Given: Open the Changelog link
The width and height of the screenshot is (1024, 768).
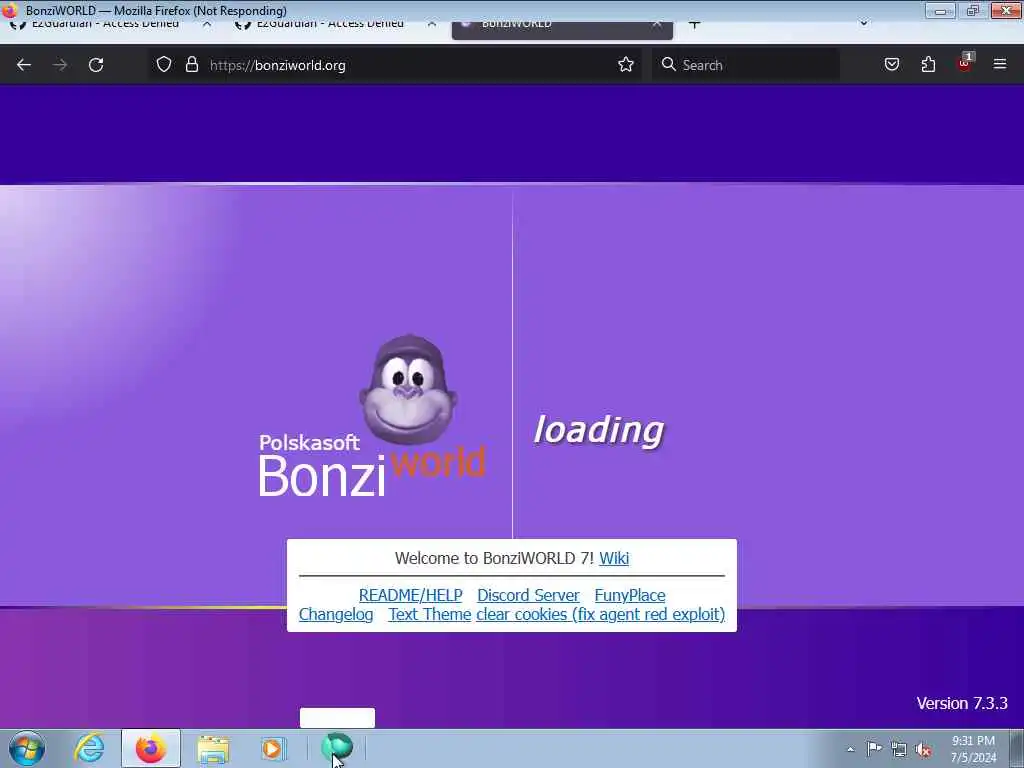Looking at the screenshot, I should click(336, 615).
